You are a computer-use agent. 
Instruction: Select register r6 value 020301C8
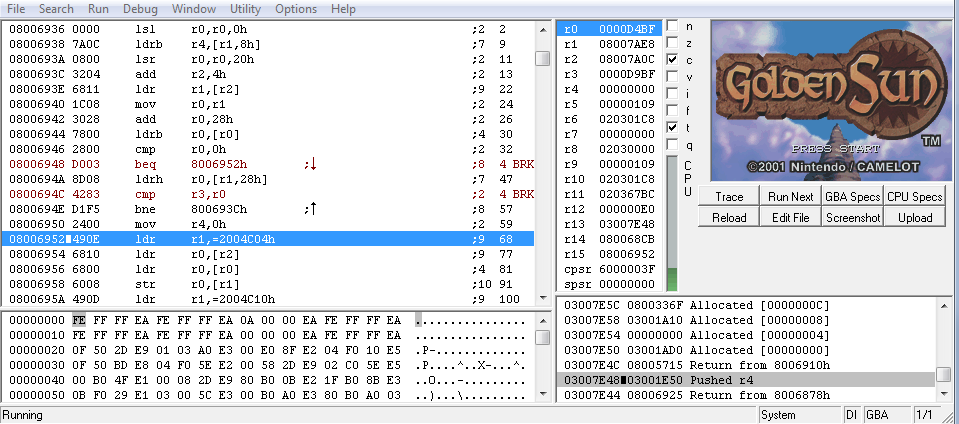[627, 119]
